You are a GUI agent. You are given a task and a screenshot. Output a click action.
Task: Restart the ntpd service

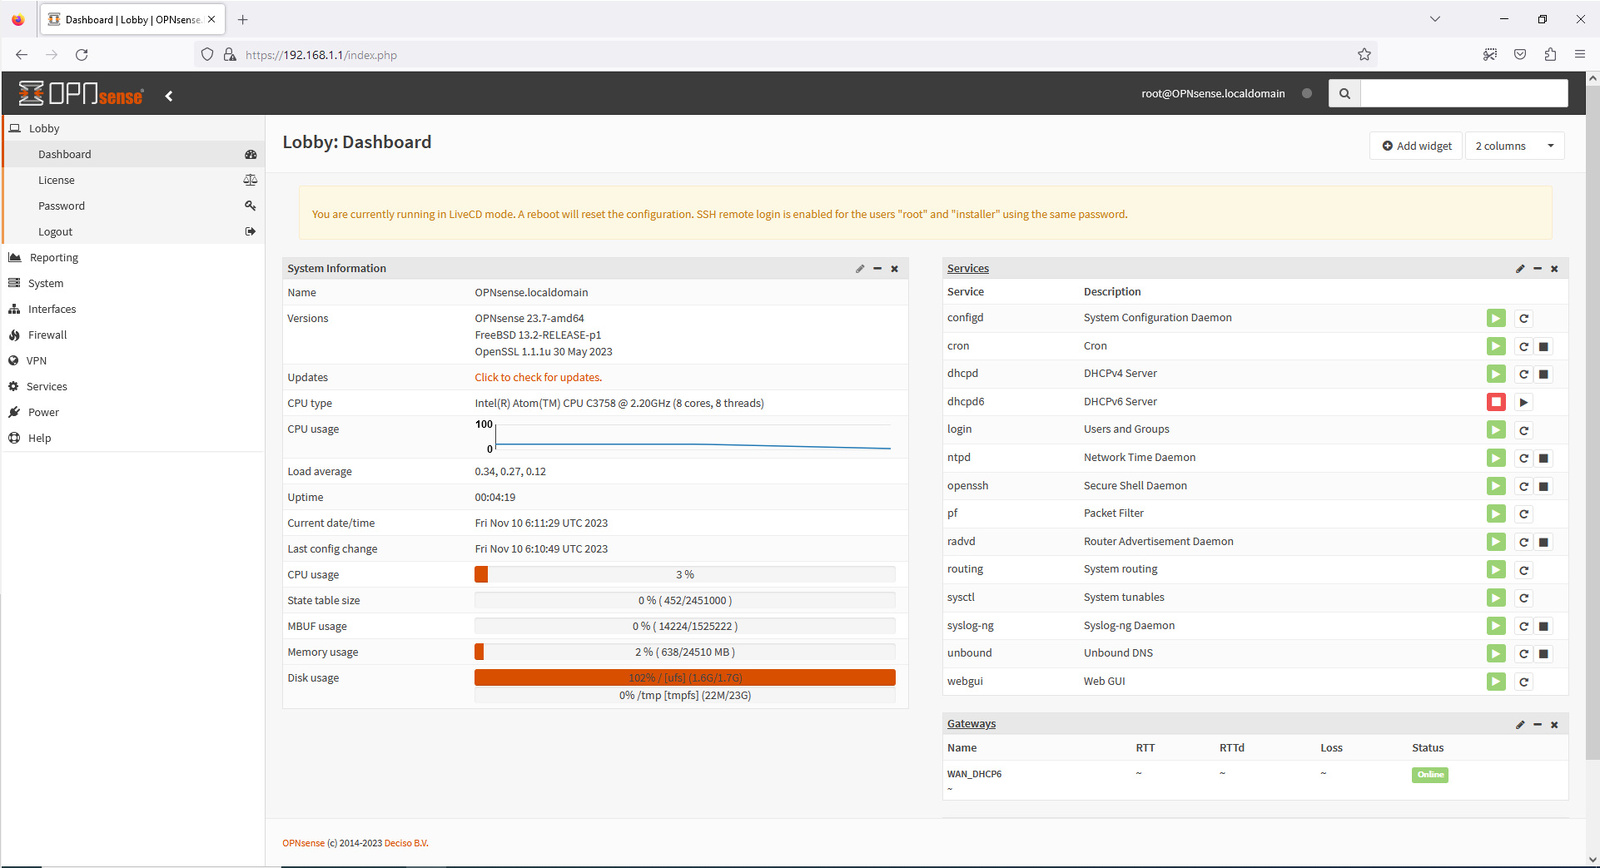1524,458
